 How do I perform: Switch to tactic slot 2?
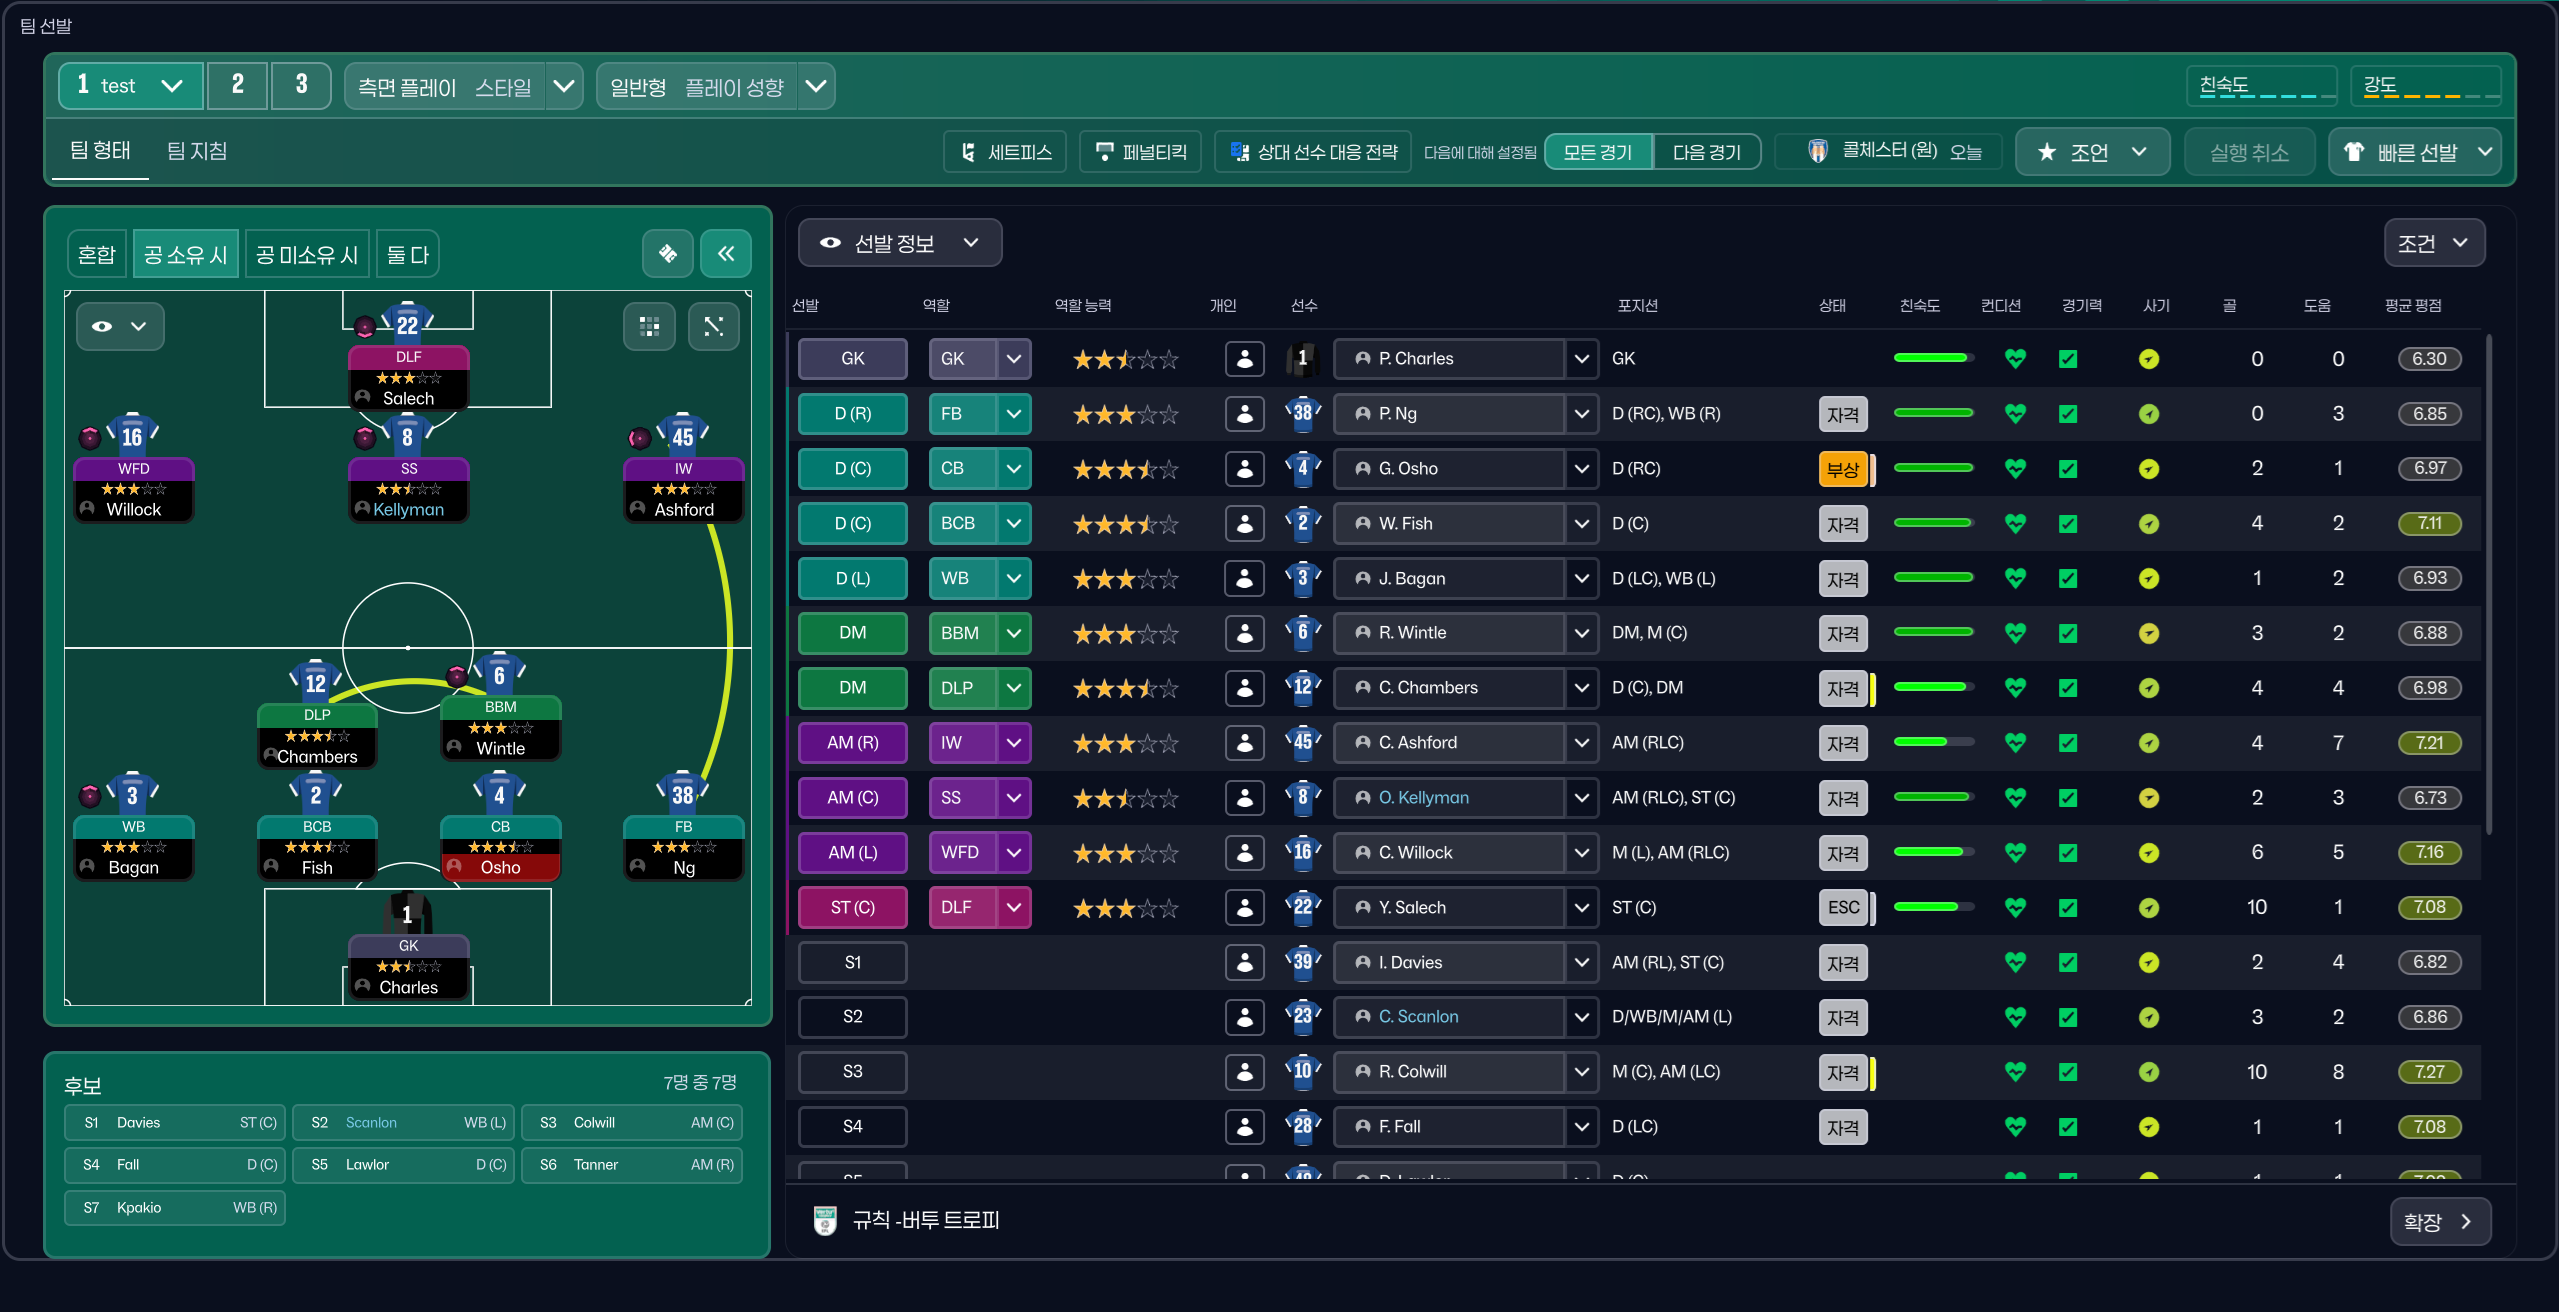coord(237,85)
